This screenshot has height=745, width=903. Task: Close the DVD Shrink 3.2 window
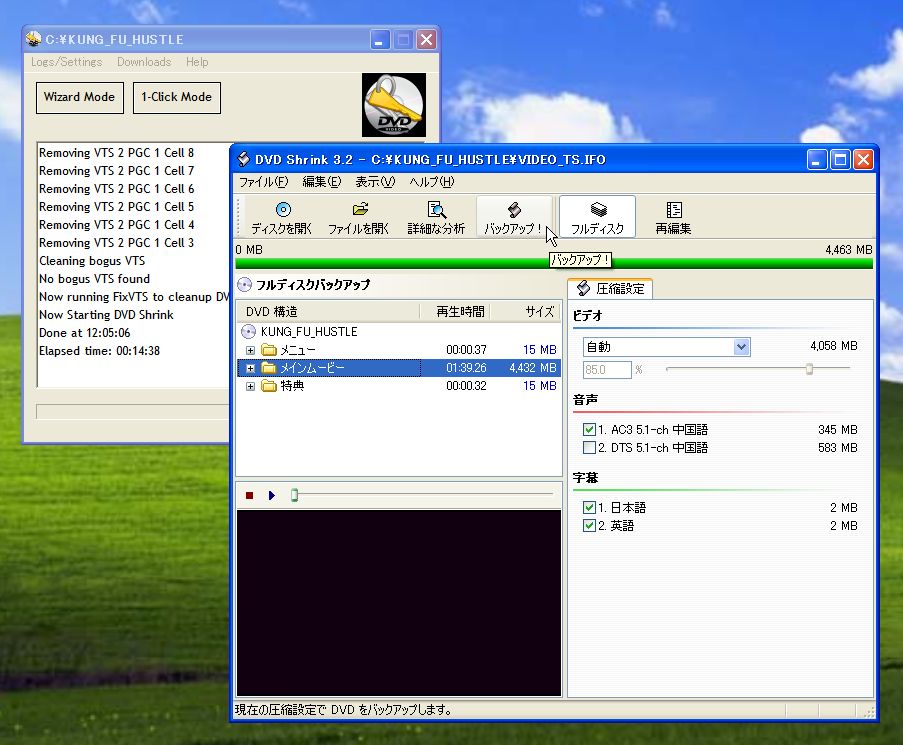click(863, 160)
